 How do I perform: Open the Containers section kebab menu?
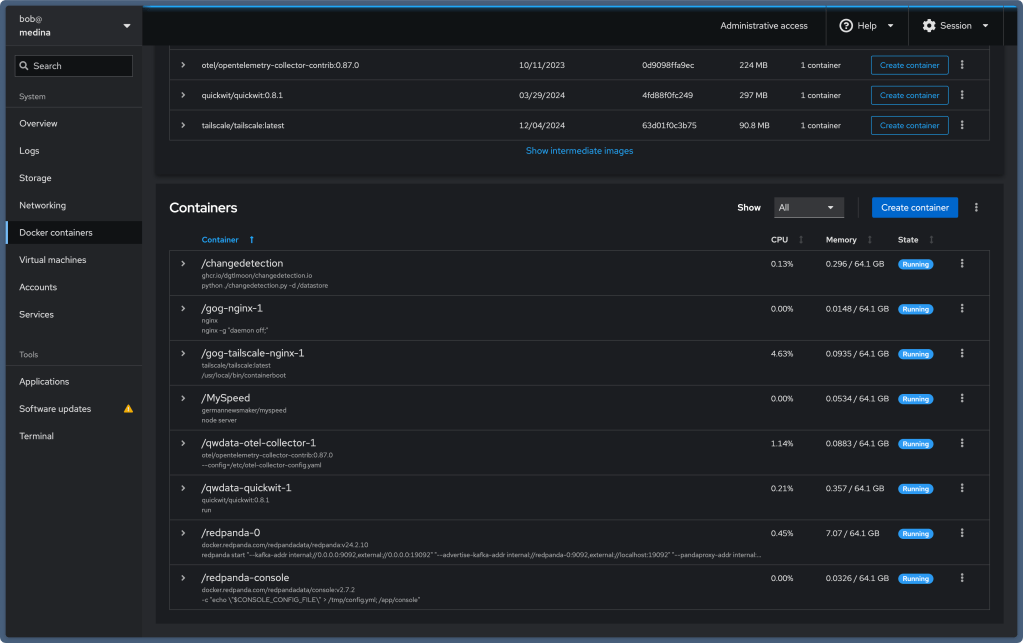[976, 207]
